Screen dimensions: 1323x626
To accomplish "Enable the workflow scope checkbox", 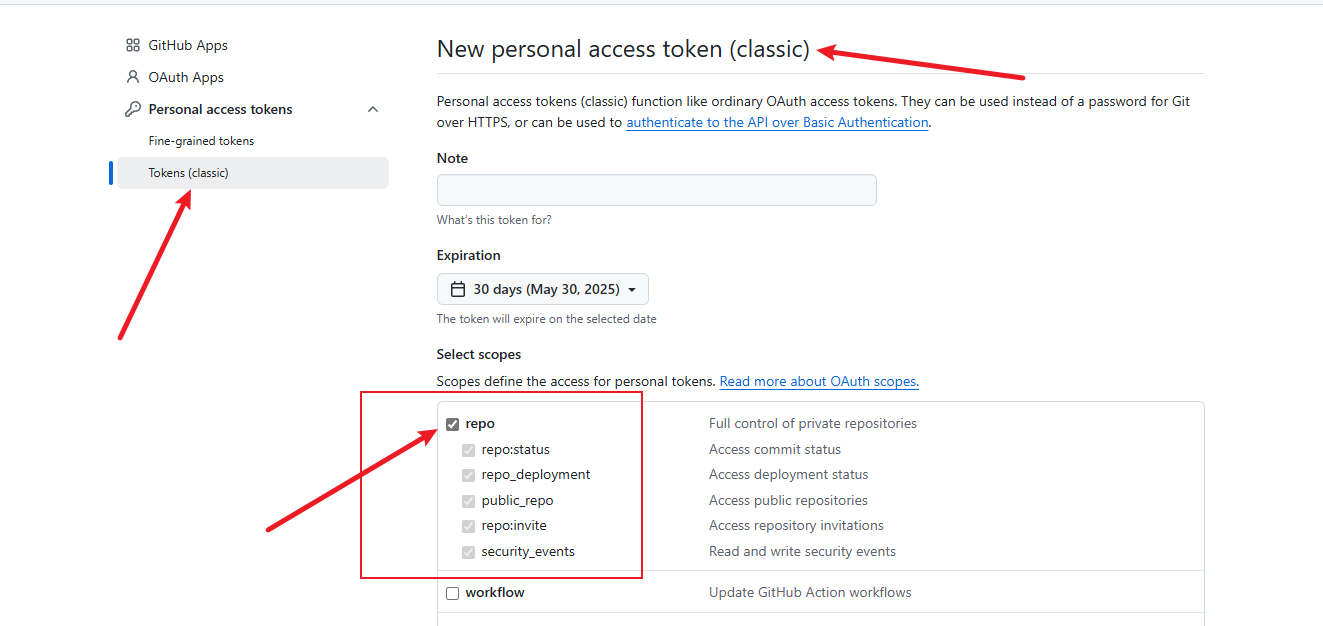I will [x=453, y=593].
